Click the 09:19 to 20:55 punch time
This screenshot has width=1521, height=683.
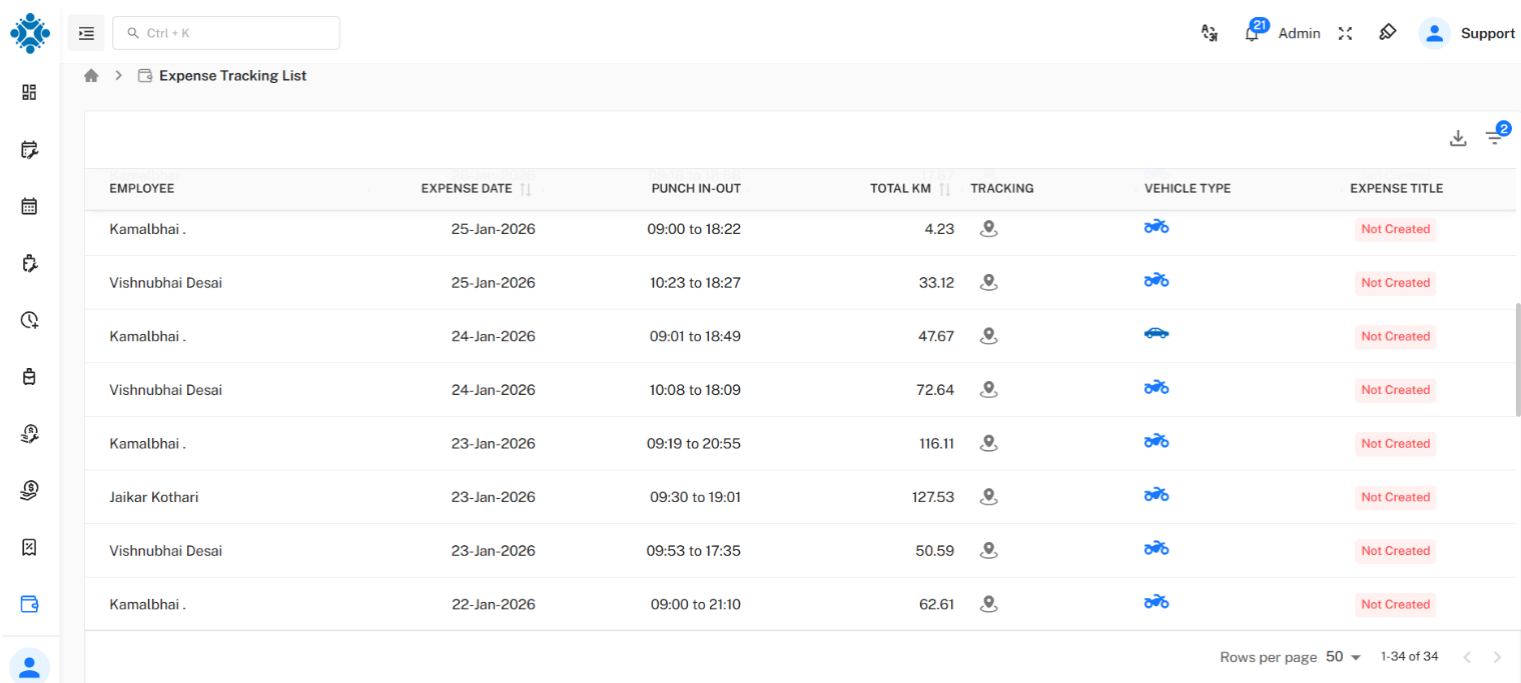(x=694, y=443)
